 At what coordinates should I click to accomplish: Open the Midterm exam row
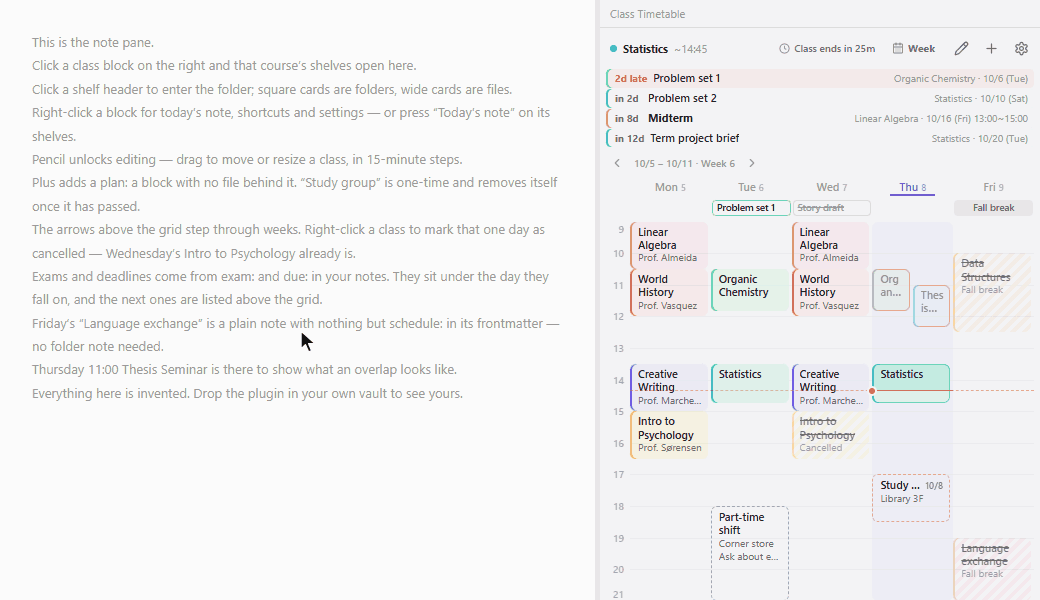point(819,118)
